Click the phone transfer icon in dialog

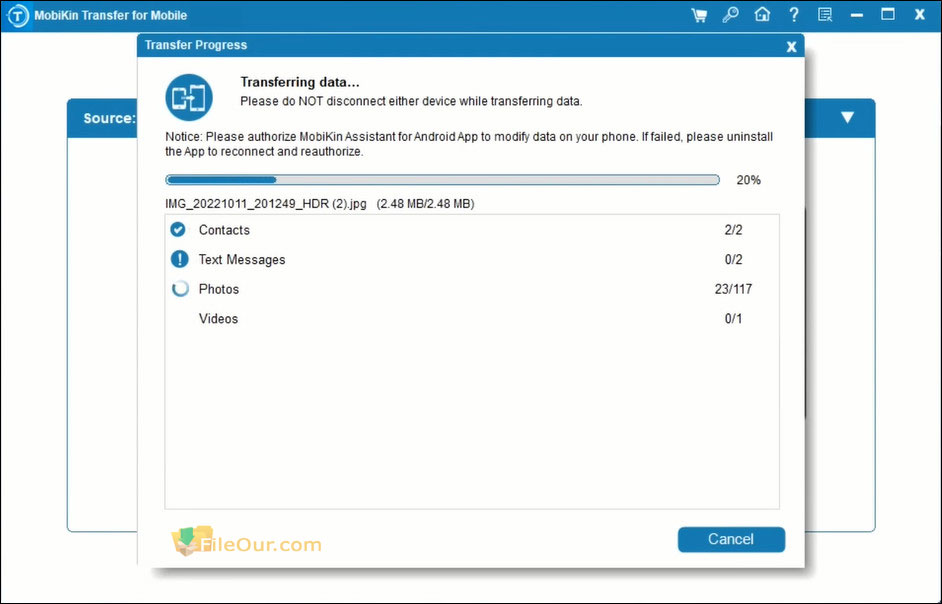[x=189, y=97]
